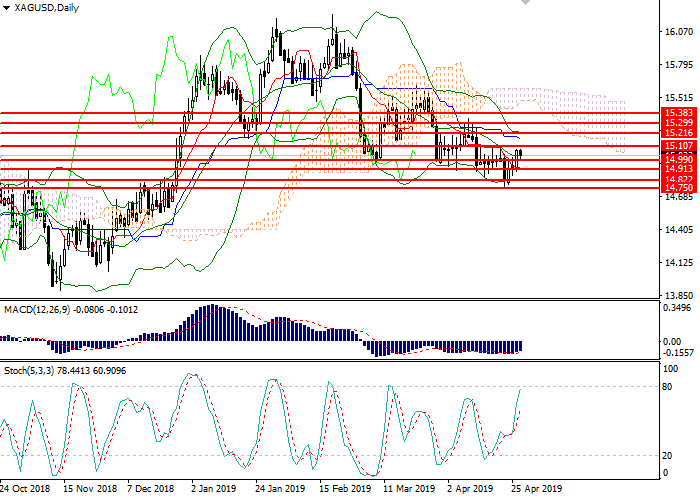Click the 14.990 red price level label
This screenshot has height=500, width=700.
tap(677, 159)
